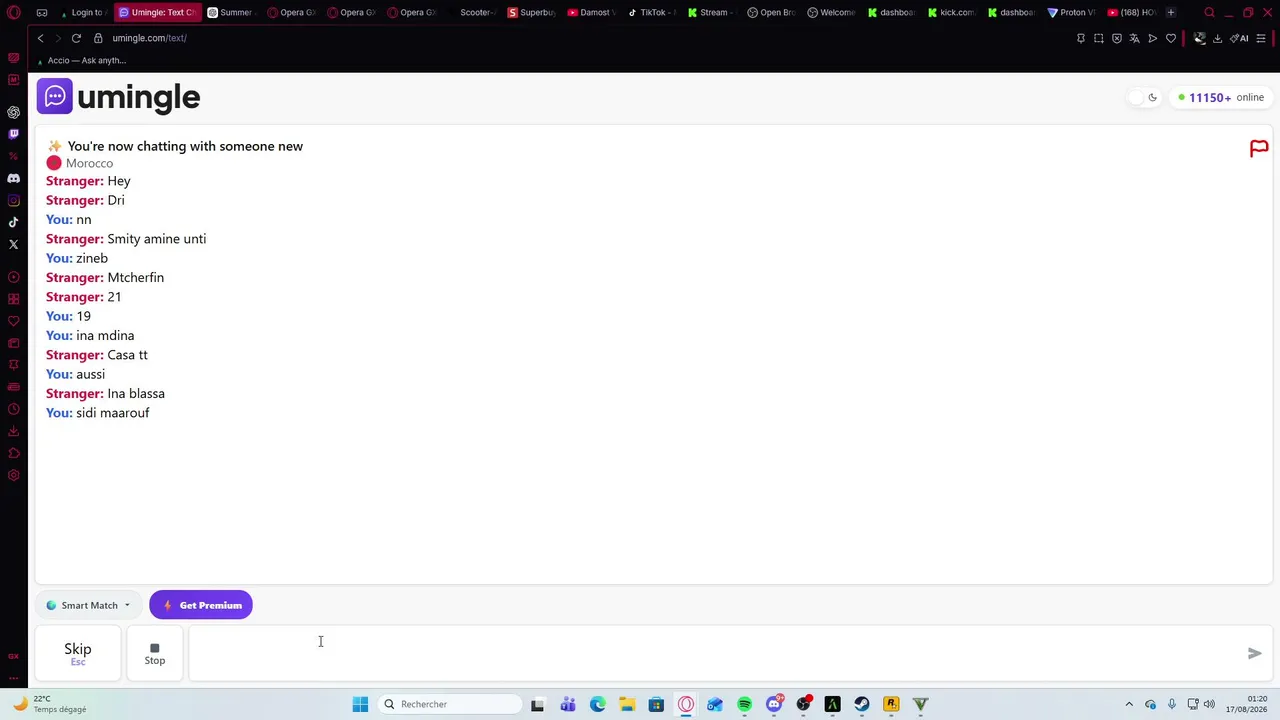Open TikTok from the sidebar

[x=13, y=222]
